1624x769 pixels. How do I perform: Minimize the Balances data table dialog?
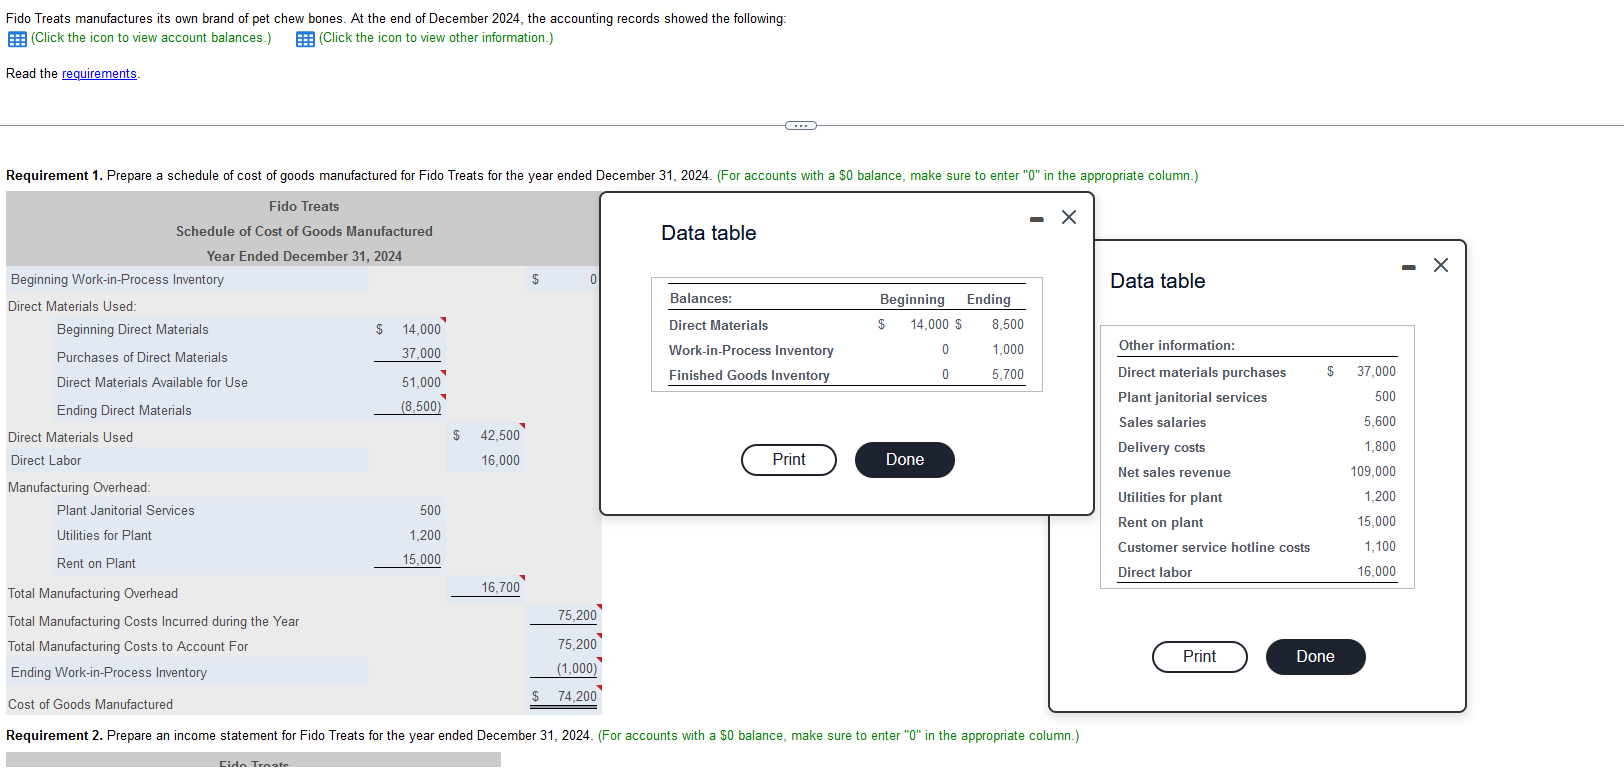(1037, 219)
